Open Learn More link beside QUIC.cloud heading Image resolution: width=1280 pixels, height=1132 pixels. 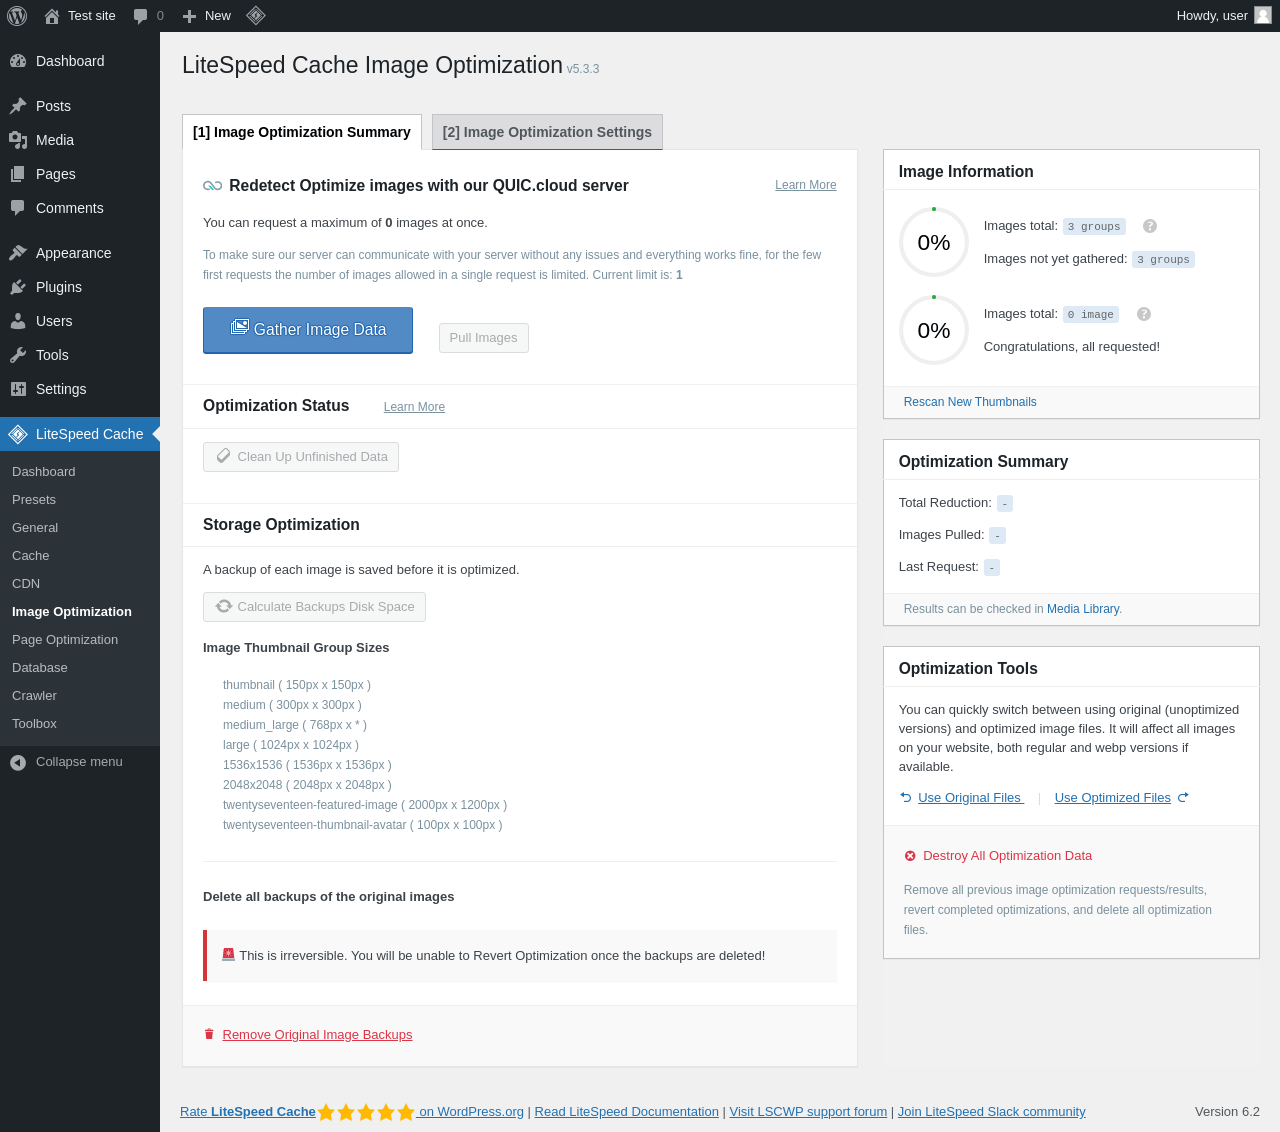pyautogui.click(x=806, y=185)
